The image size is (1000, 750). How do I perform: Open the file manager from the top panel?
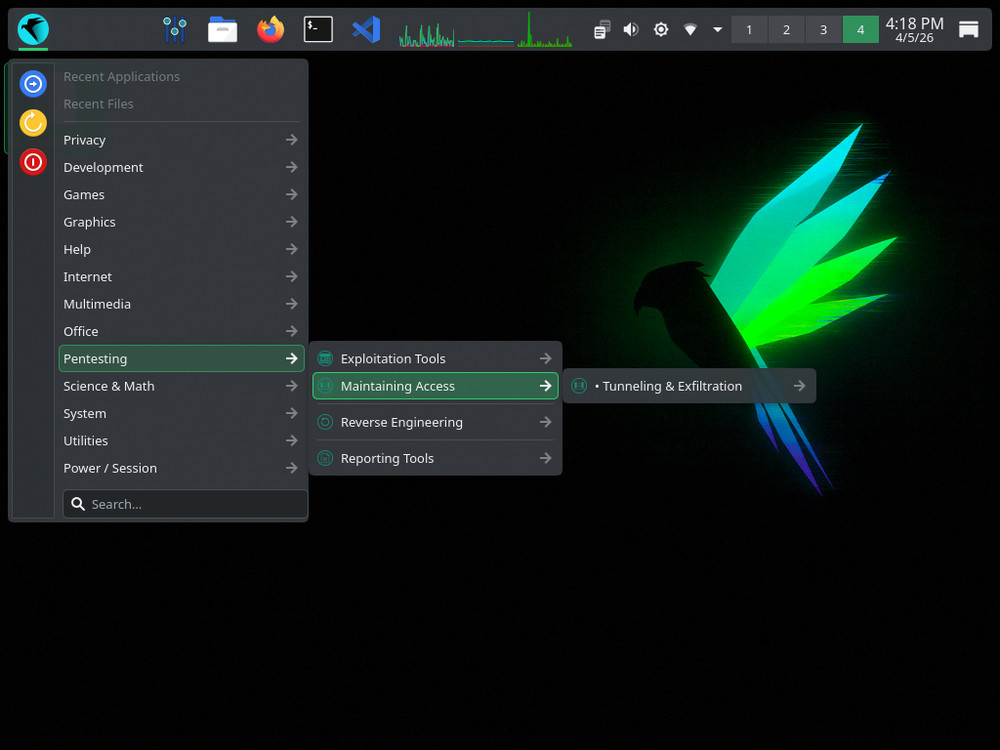[x=222, y=29]
